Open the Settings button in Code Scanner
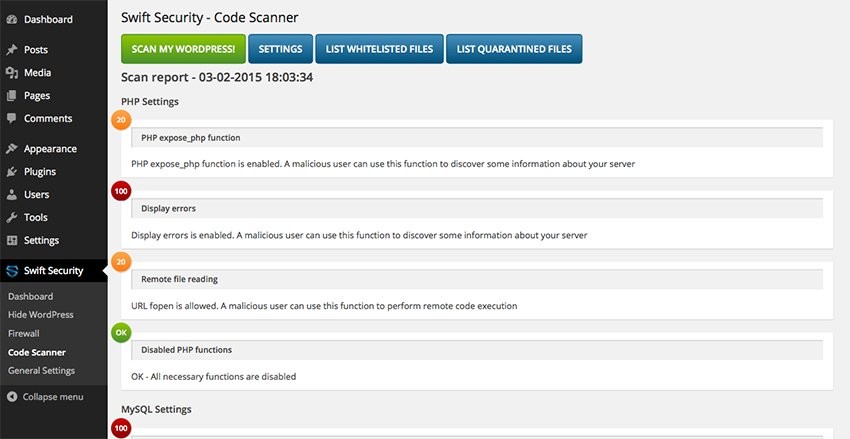Screen dimensions: 850x439 pyautogui.click(x=280, y=49)
